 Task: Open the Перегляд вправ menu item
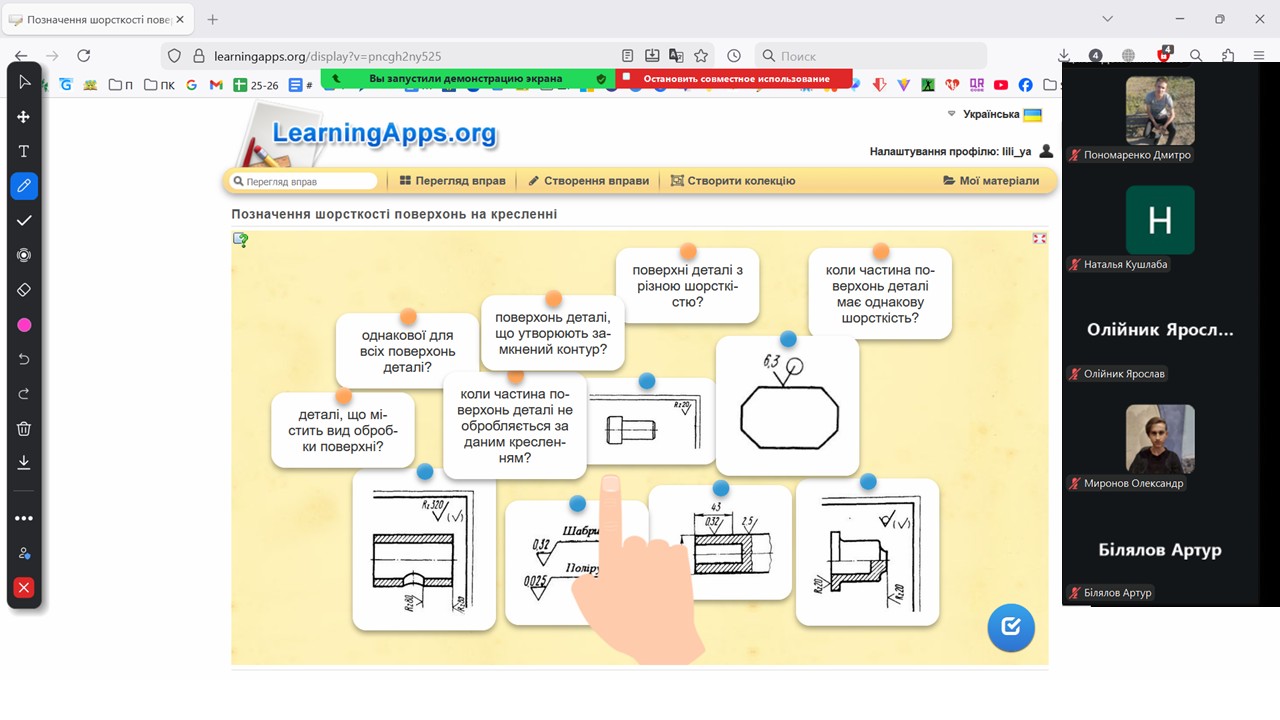click(x=452, y=181)
